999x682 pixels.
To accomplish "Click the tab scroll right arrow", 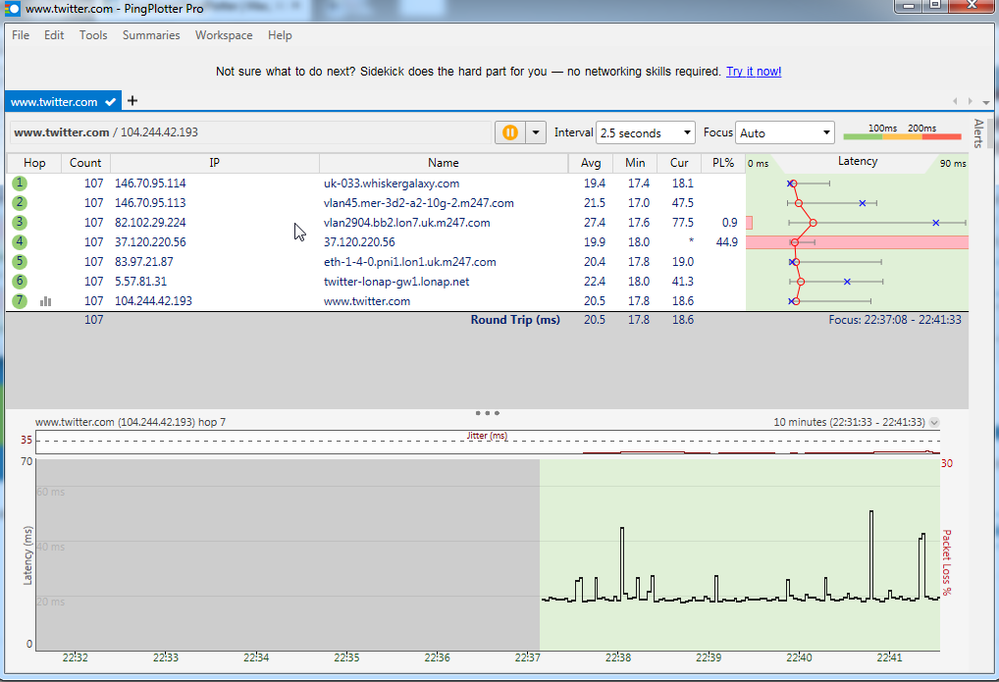I will click(968, 101).
